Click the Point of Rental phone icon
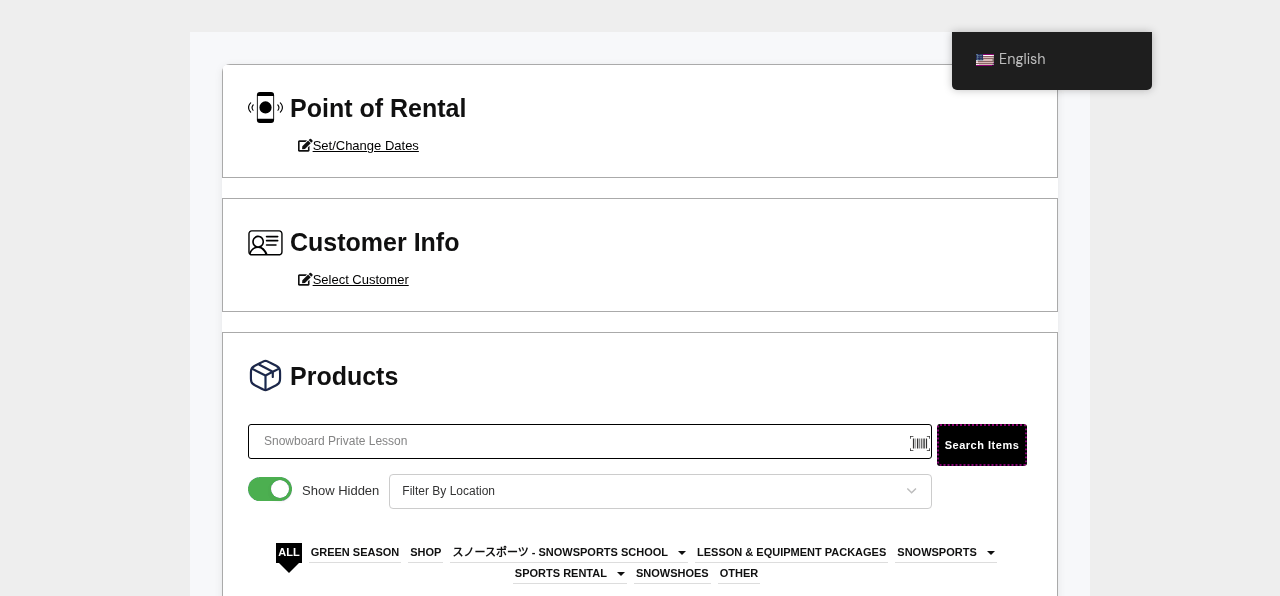The image size is (1280, 596). click(x=265, y=108)
